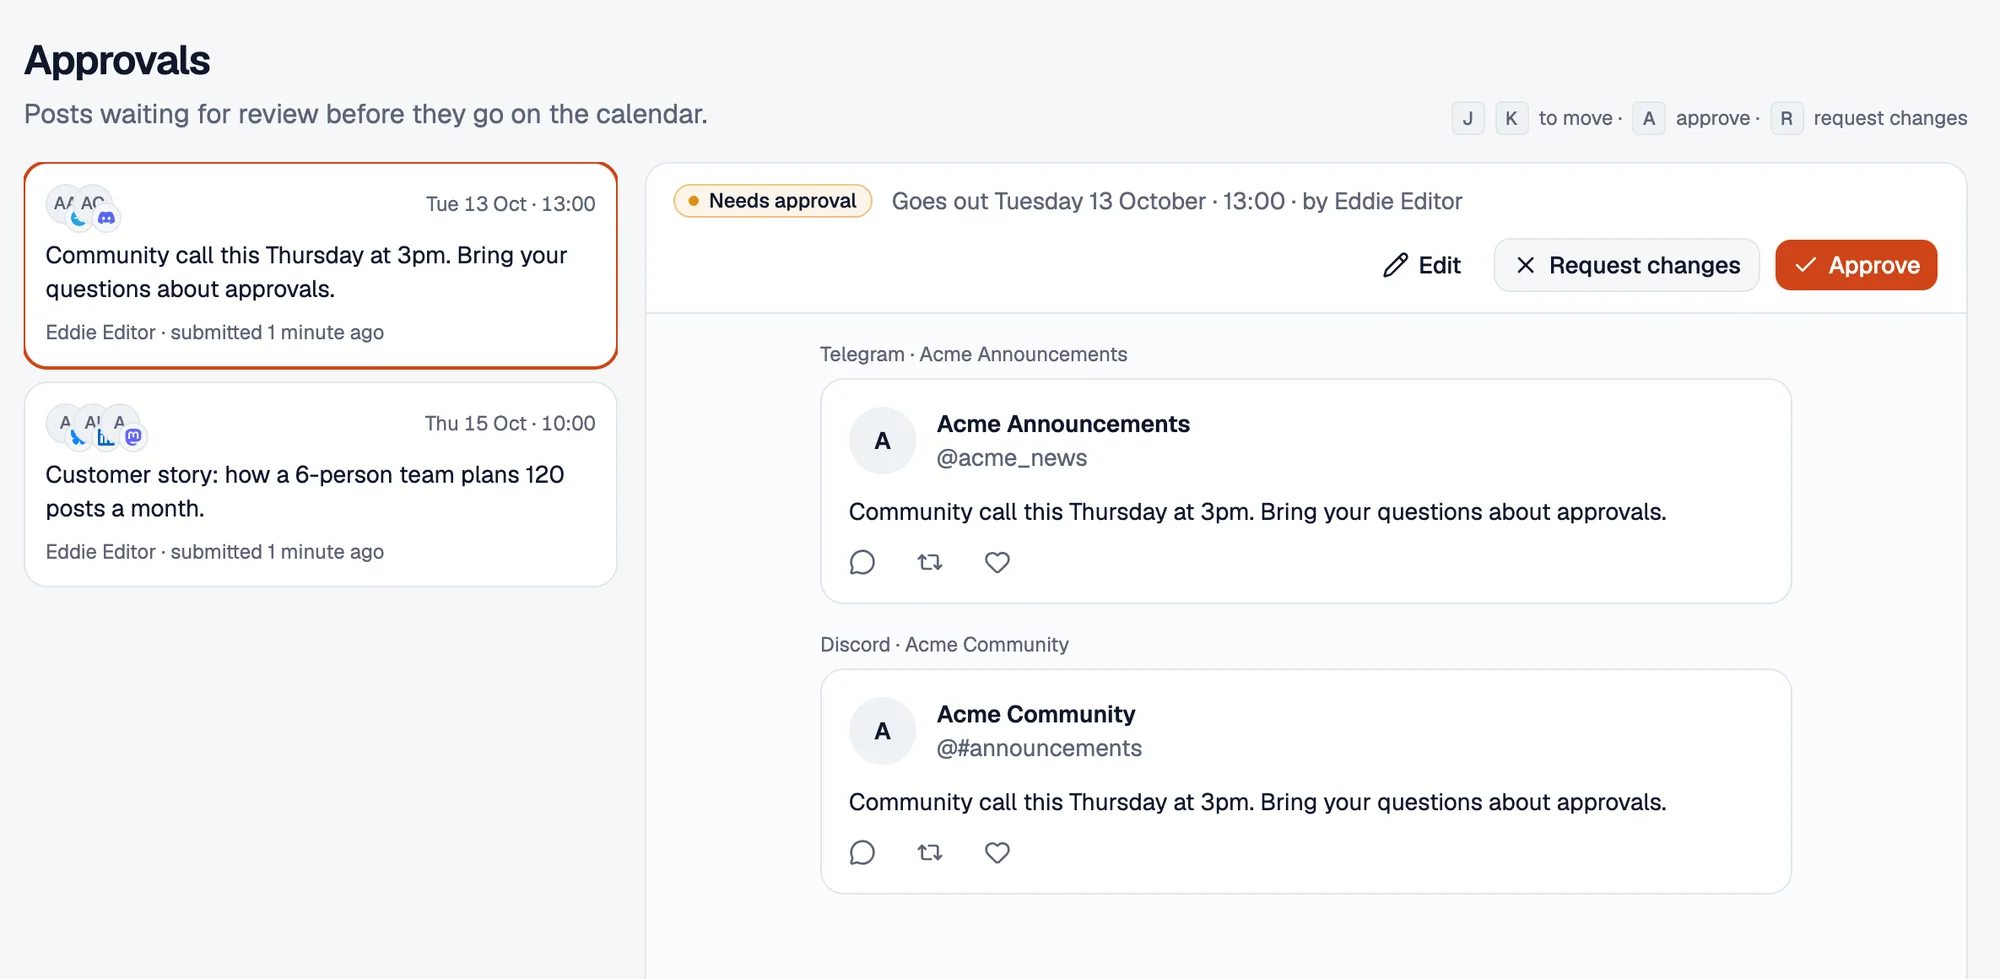
Task: Click the 'Tue 13 Oct · 13:00' timestamp
Action: 510,204
